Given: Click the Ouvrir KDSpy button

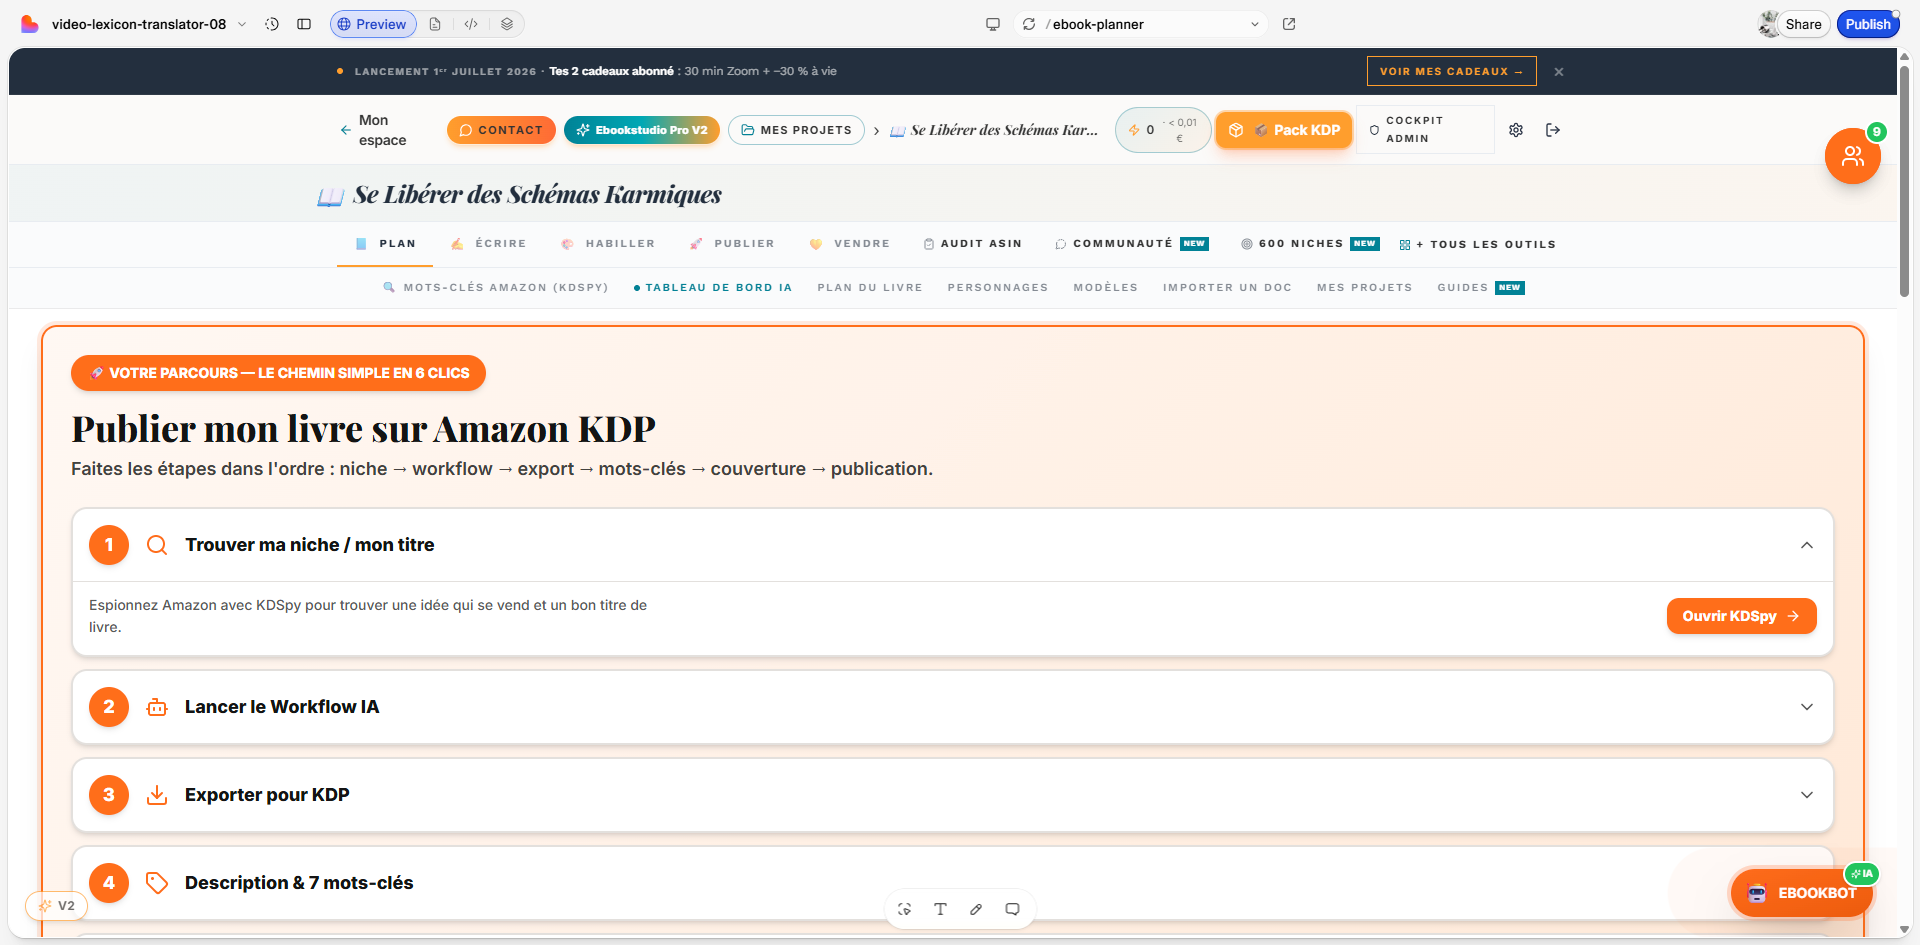Looking at the screenshot, I should (x=1741, y=616).
